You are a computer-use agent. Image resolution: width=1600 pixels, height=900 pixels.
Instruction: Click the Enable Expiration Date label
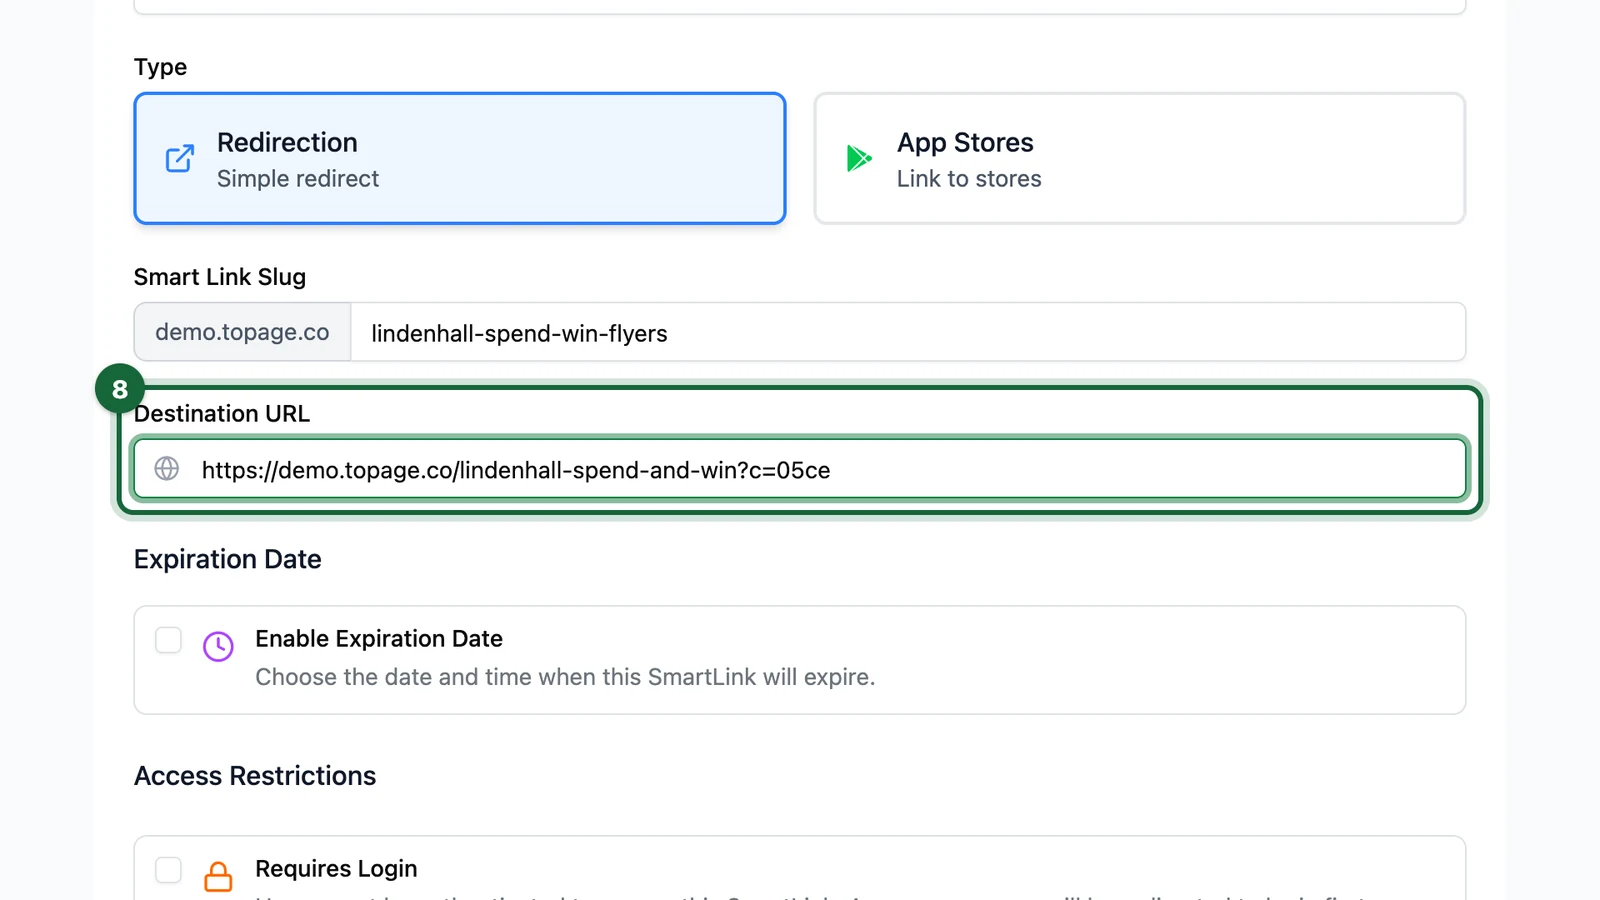379,638
